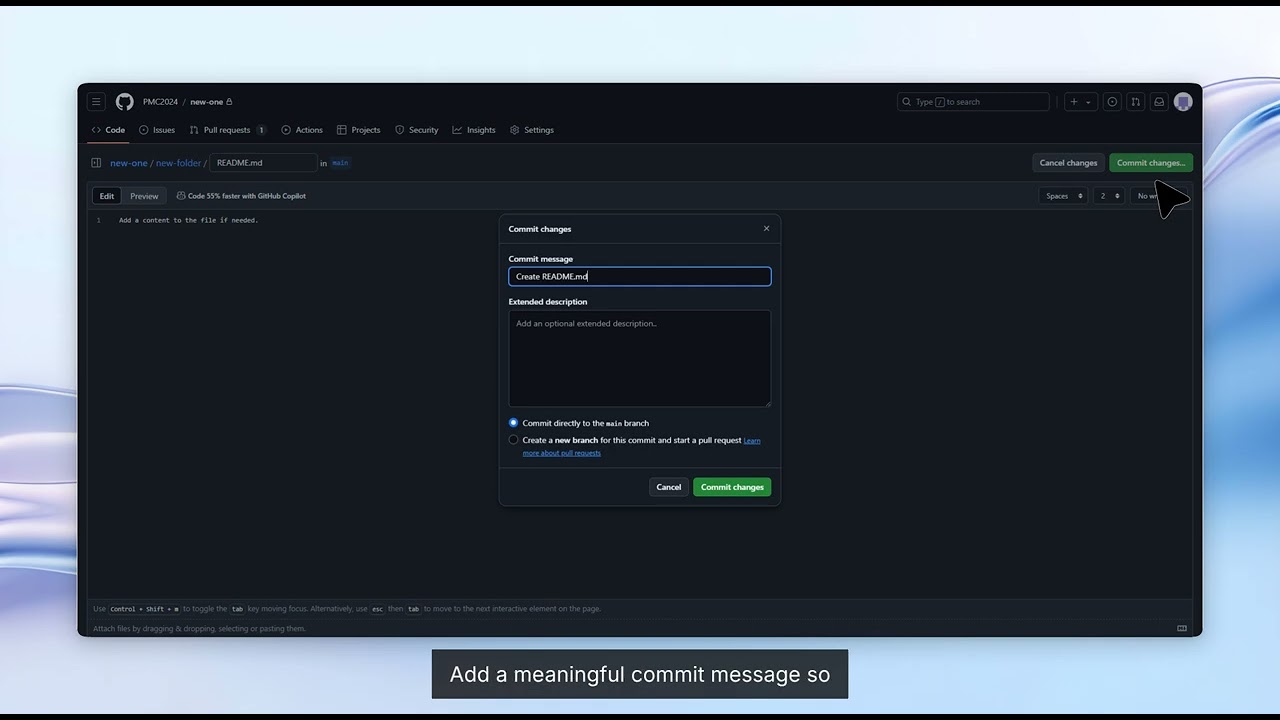Click editor line one text
This screenshot has height=720, width=1280.
coord(188,220)
